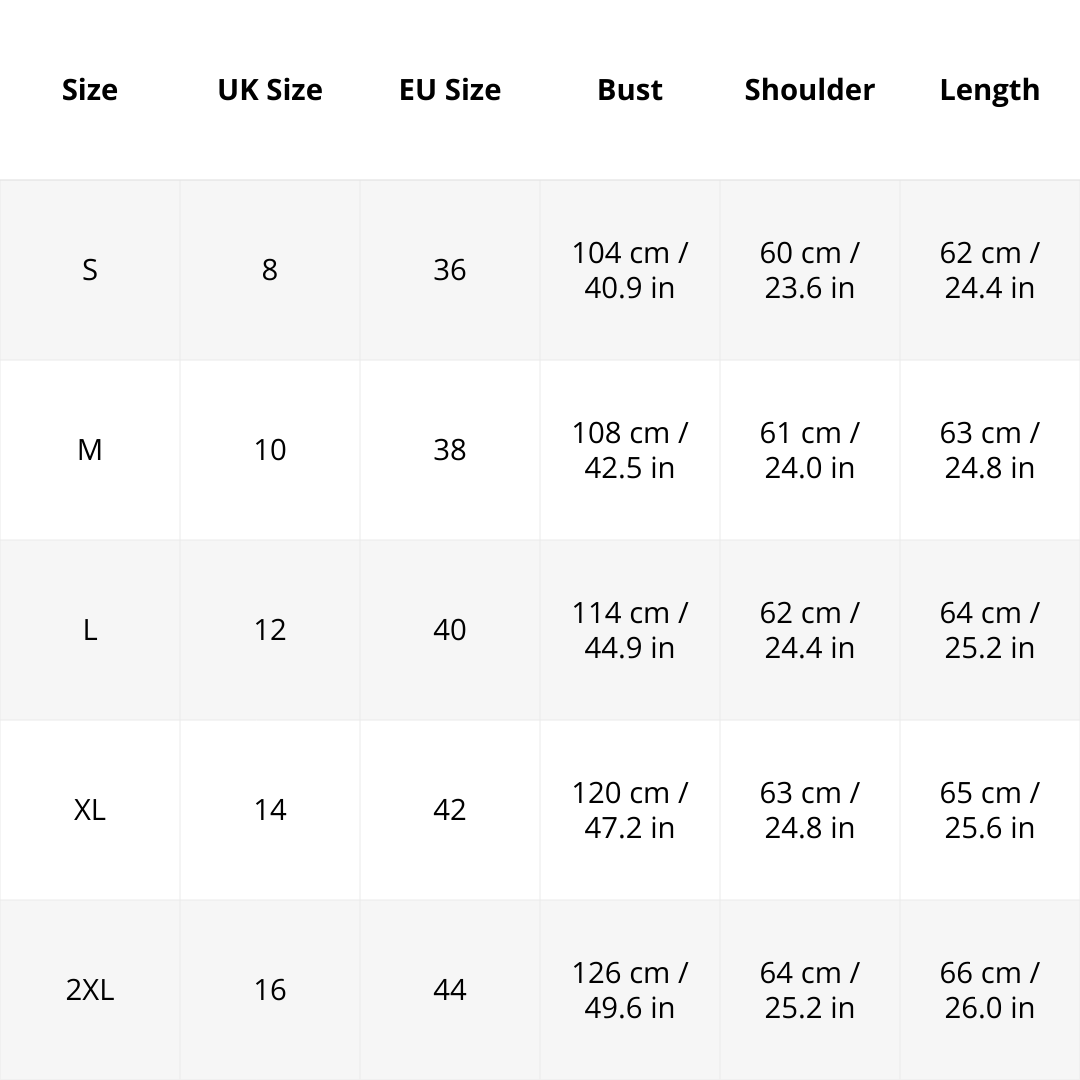1080x1080 pixels.
Task: Click the EU Size column header
Action: tap(450, 90)
